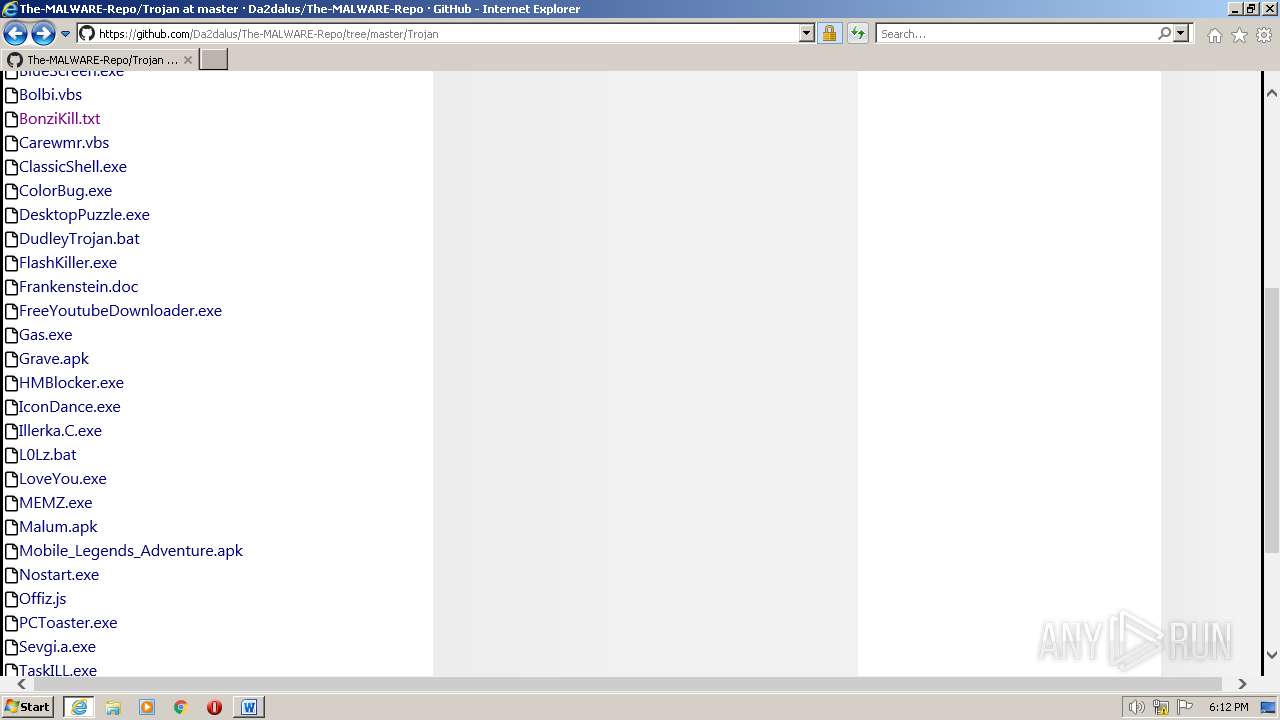The height and width of the screenshot is (720, 1280).
Task: Click vertical scrollbar up arrow
Action: tap(1272, 93)
